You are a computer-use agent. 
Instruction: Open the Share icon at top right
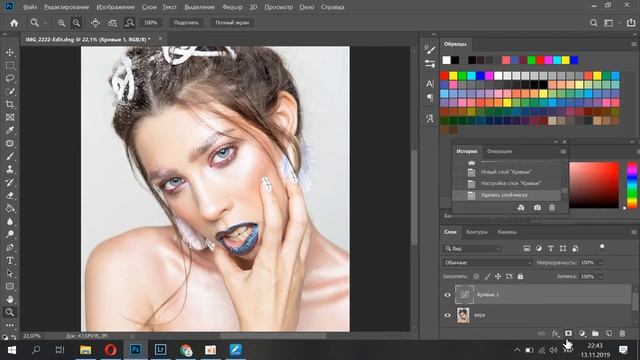pyautogui.click(x=631, y=23)
